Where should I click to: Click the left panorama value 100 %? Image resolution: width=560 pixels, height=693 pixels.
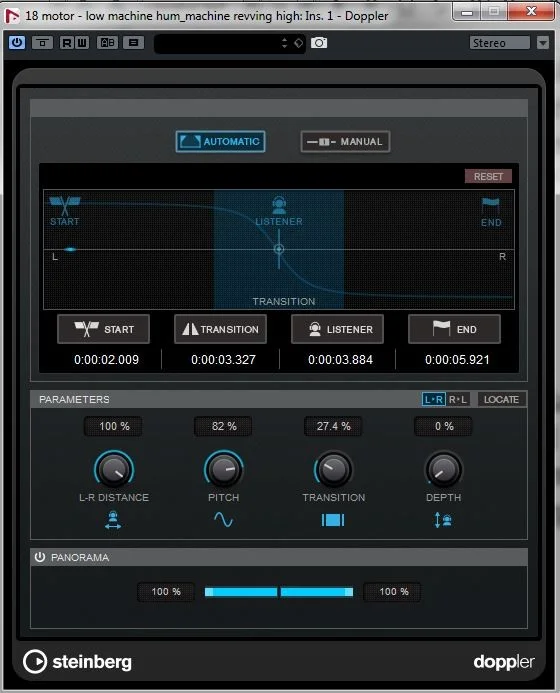click(166, 592)
